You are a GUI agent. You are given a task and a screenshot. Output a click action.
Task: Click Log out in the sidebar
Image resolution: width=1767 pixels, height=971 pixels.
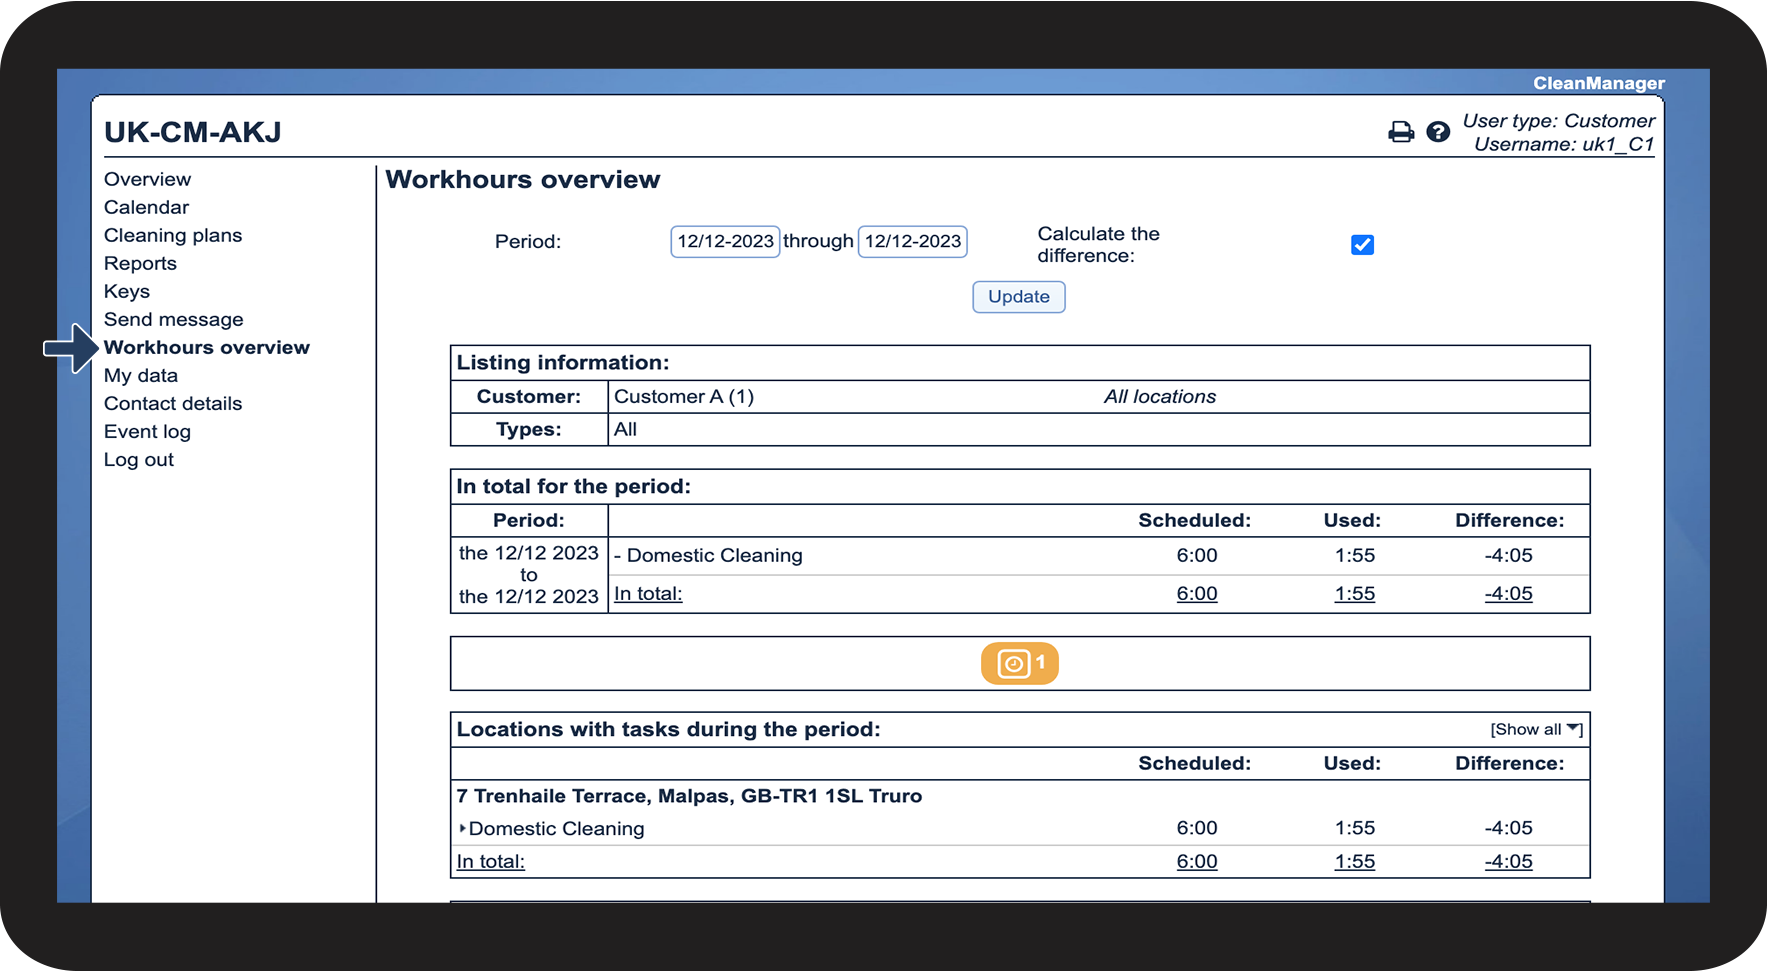[139, 459]
